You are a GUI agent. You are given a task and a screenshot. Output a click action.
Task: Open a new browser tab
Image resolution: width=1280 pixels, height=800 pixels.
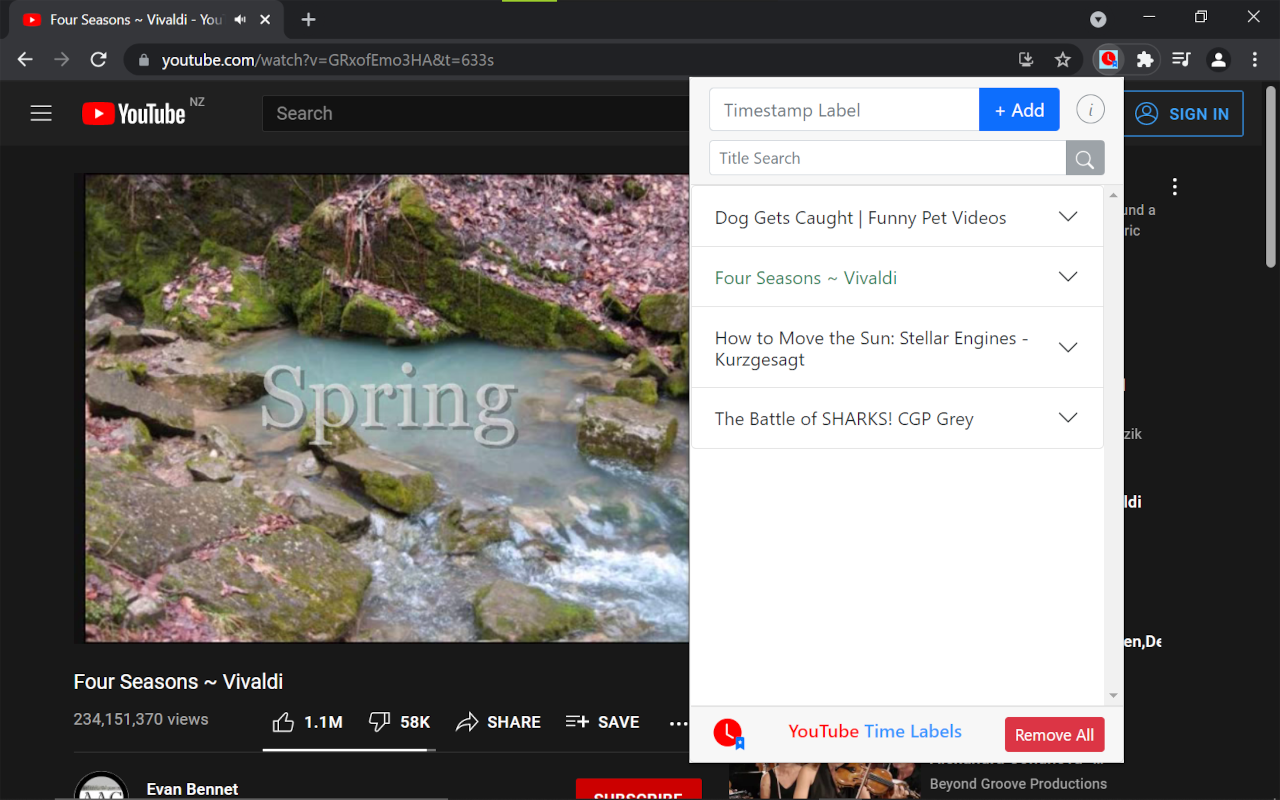click(x=308, y=20)
